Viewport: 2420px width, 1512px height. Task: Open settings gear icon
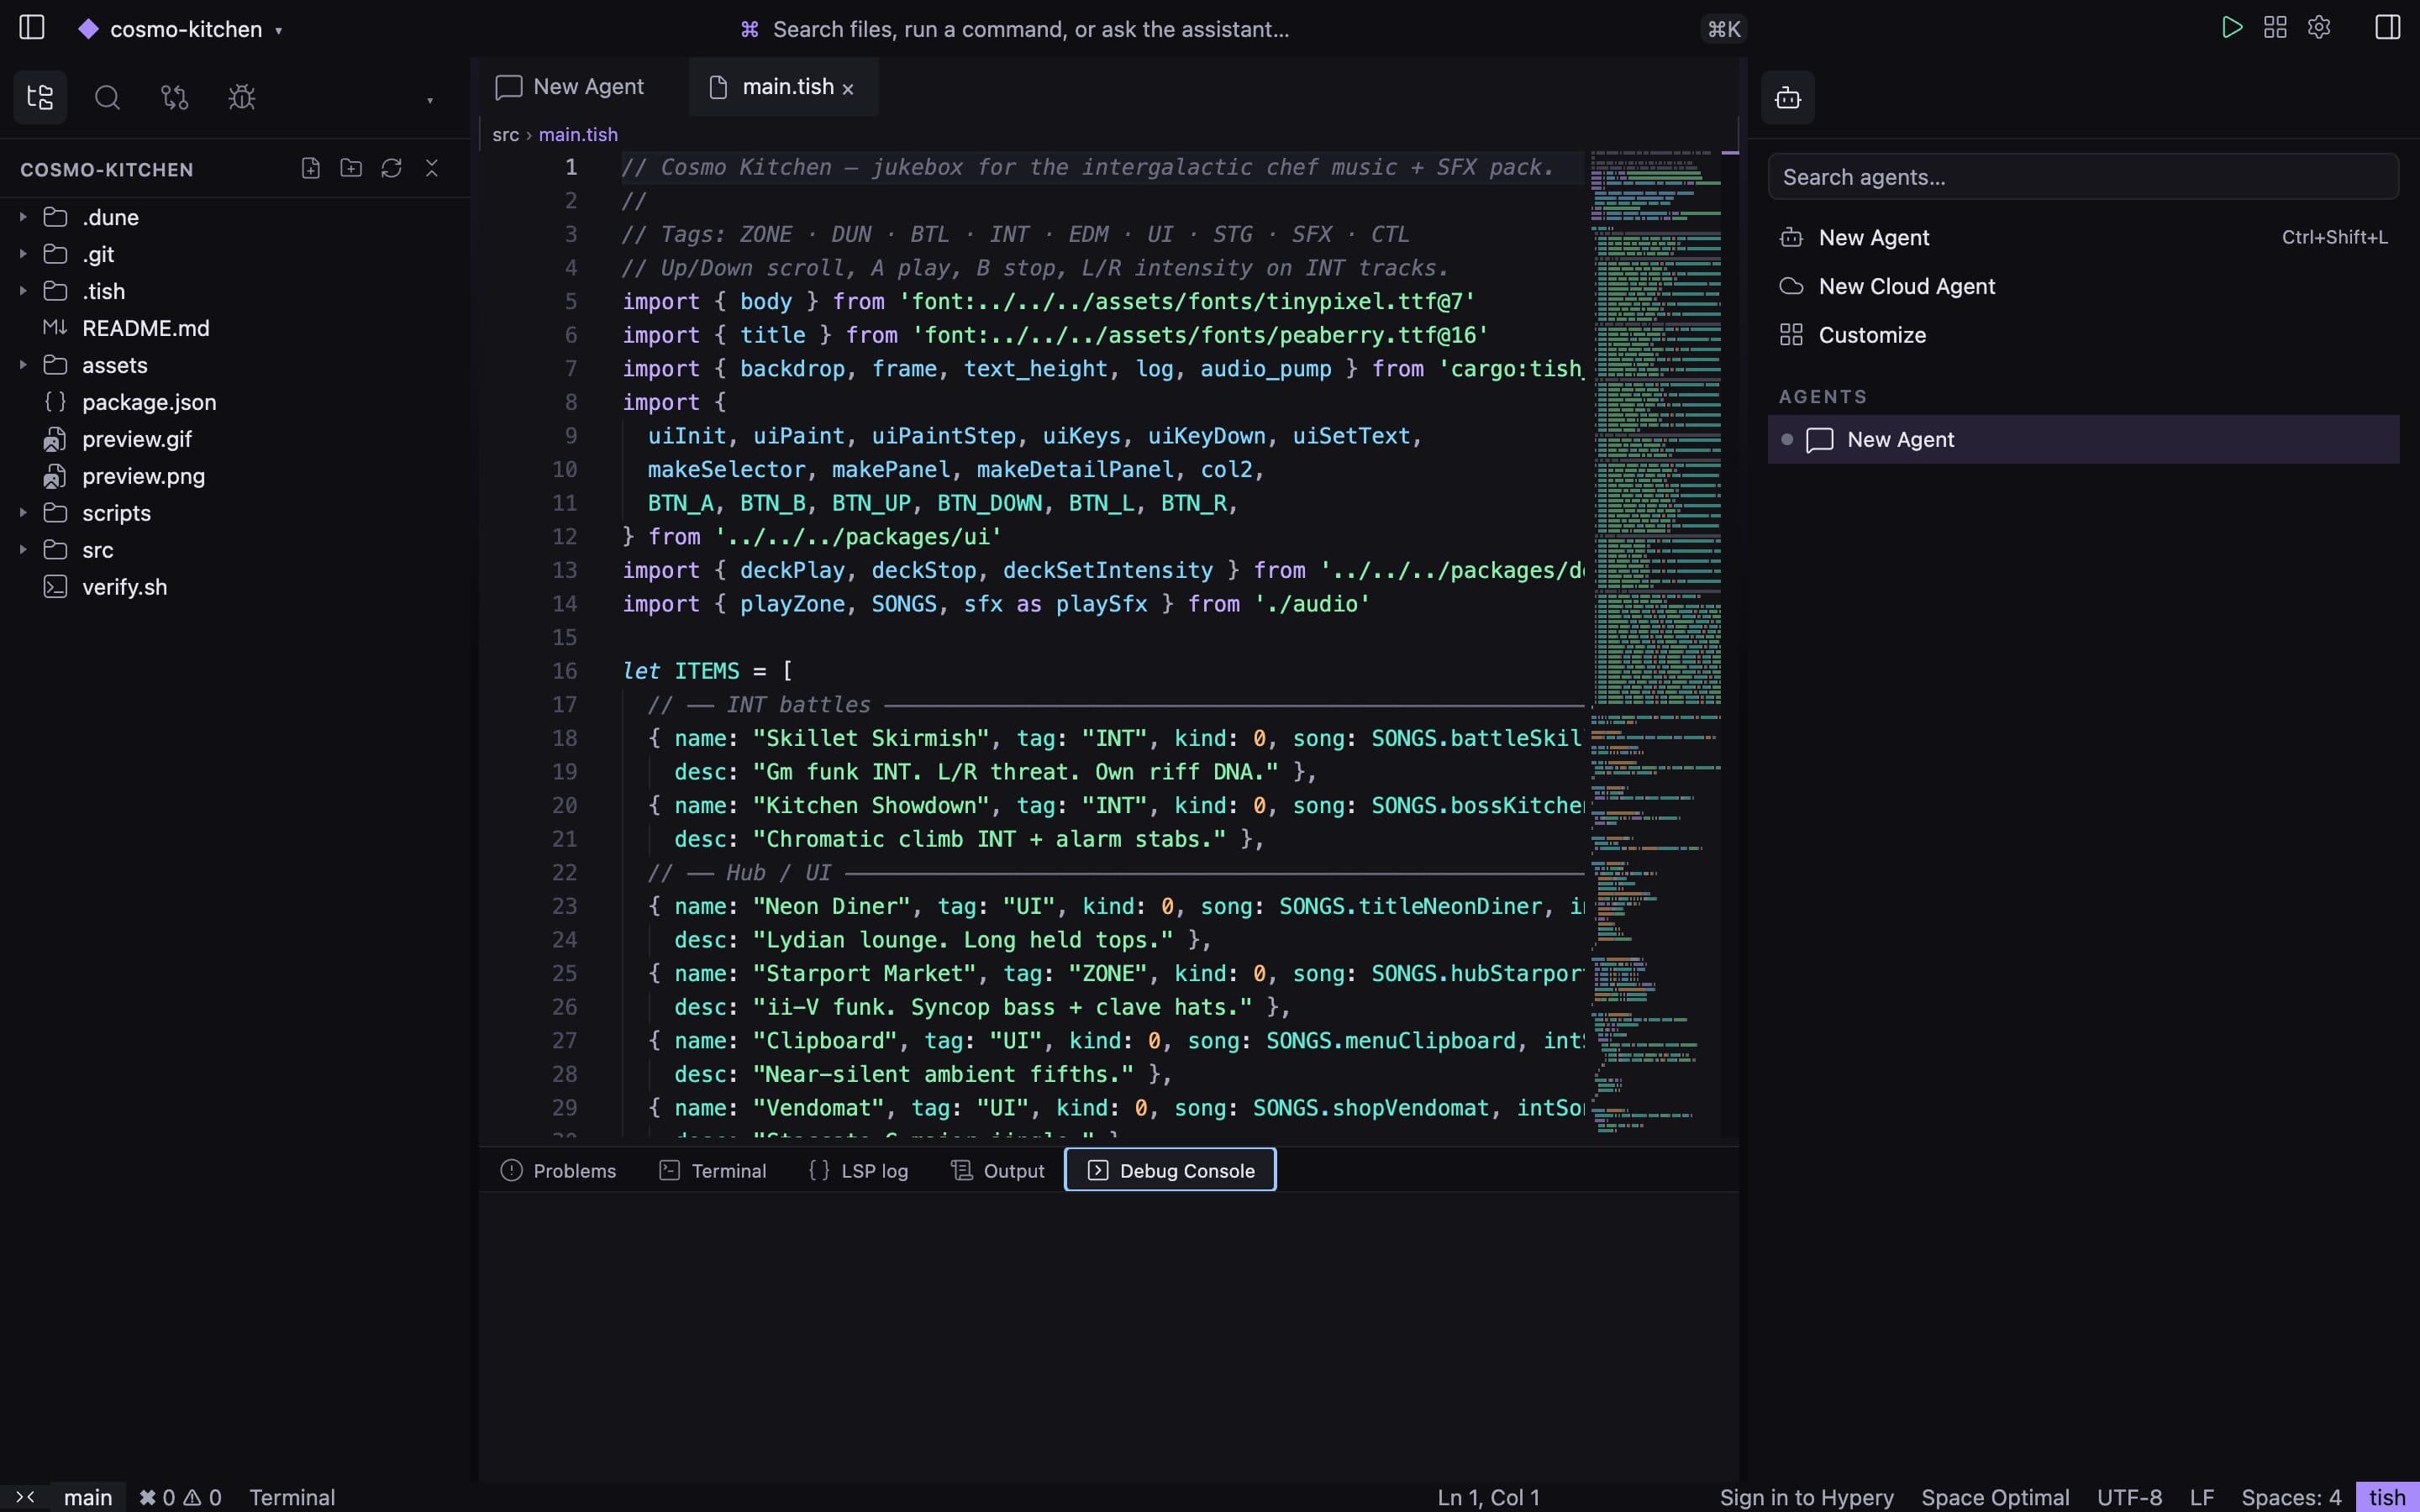coord(2319,27)
